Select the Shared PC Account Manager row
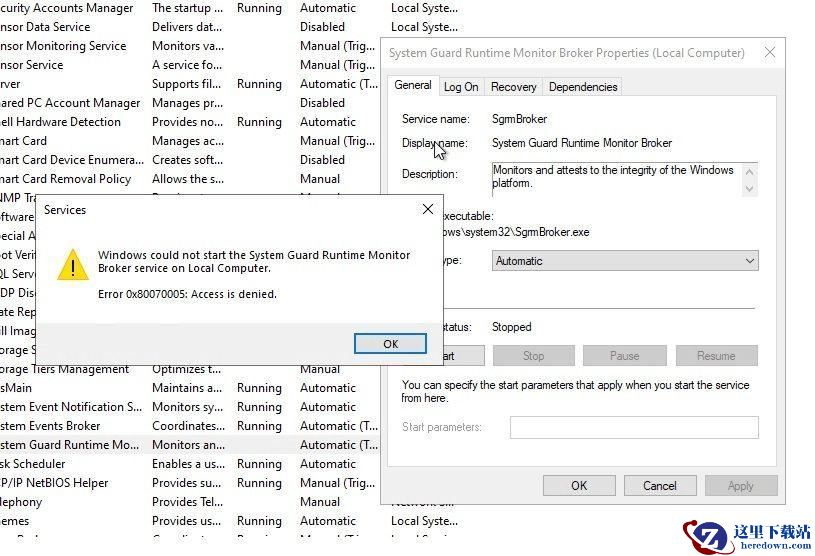 189,103
